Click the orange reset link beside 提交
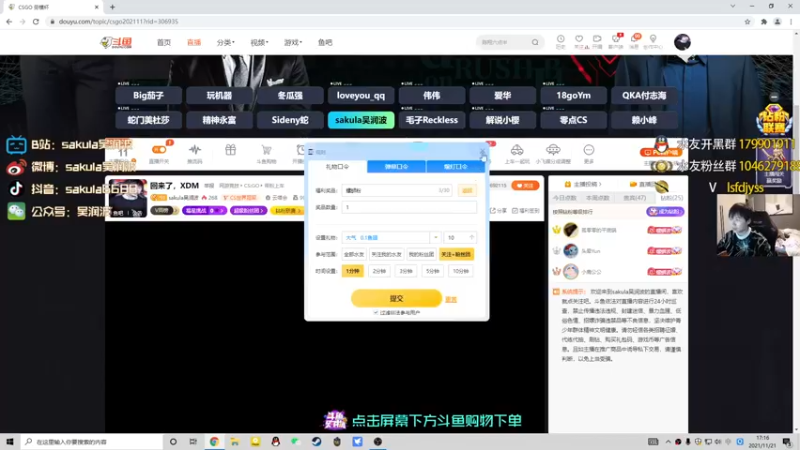 [451, 299]
